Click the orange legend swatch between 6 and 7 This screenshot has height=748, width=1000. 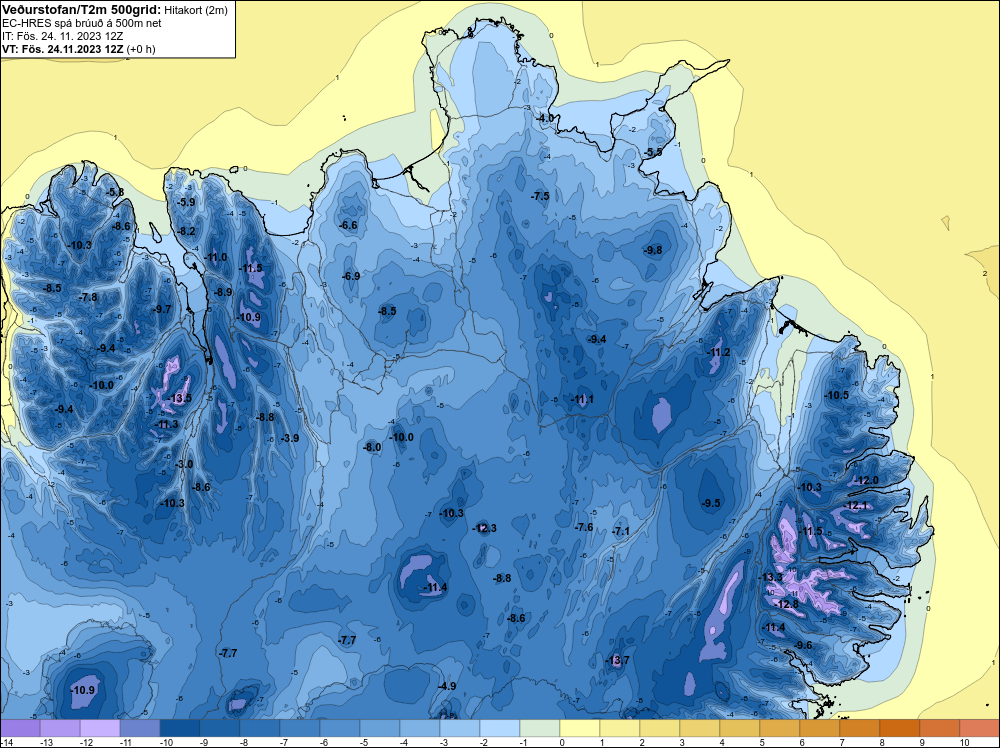(x=820, y=728)
